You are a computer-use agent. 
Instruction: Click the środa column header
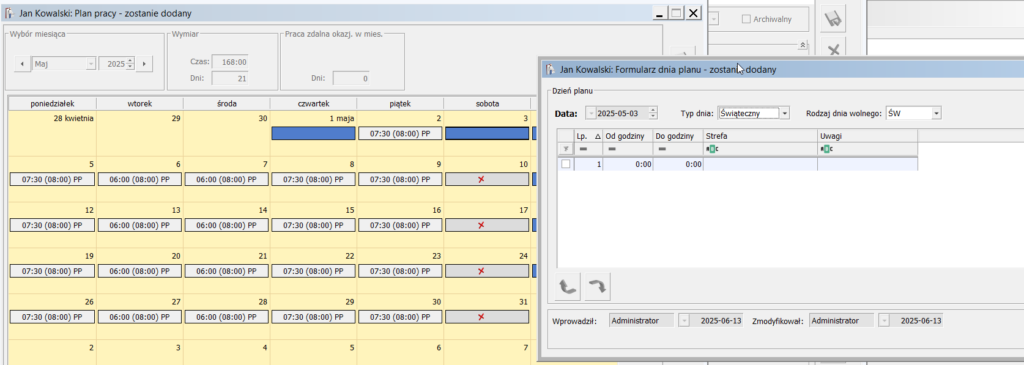pos(227,103)
